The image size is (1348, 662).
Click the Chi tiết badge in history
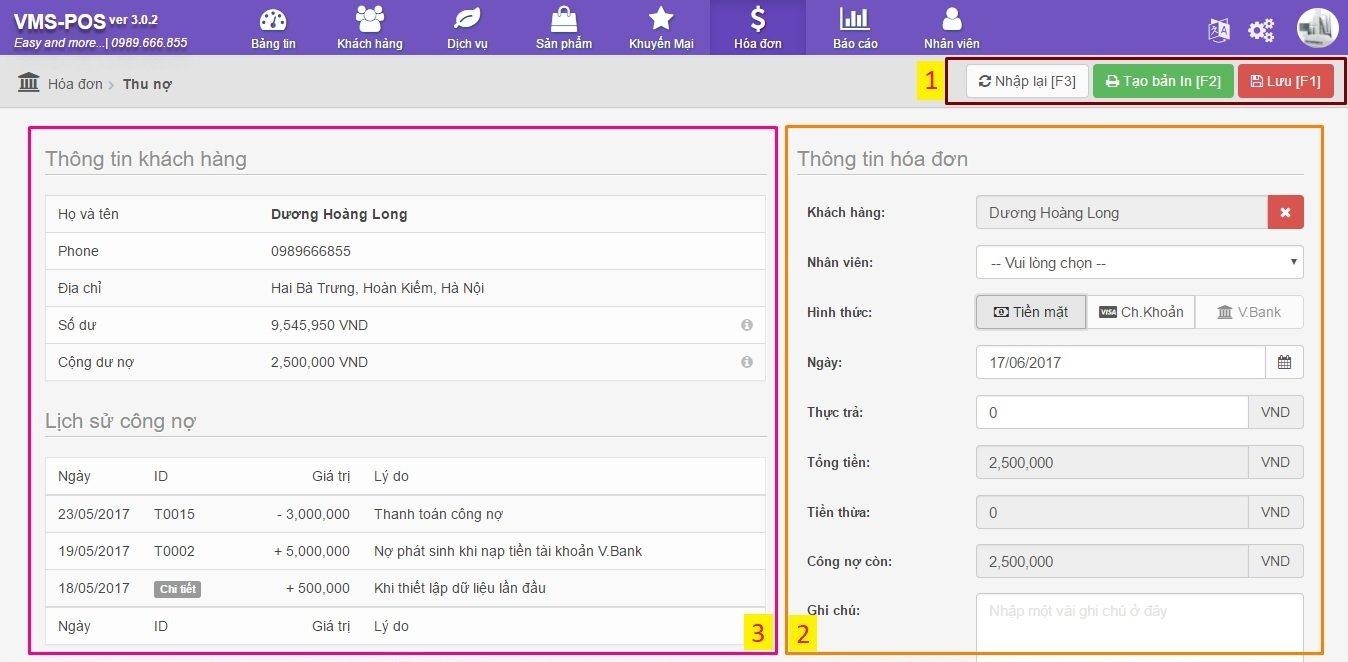click(x=177, y=589)
